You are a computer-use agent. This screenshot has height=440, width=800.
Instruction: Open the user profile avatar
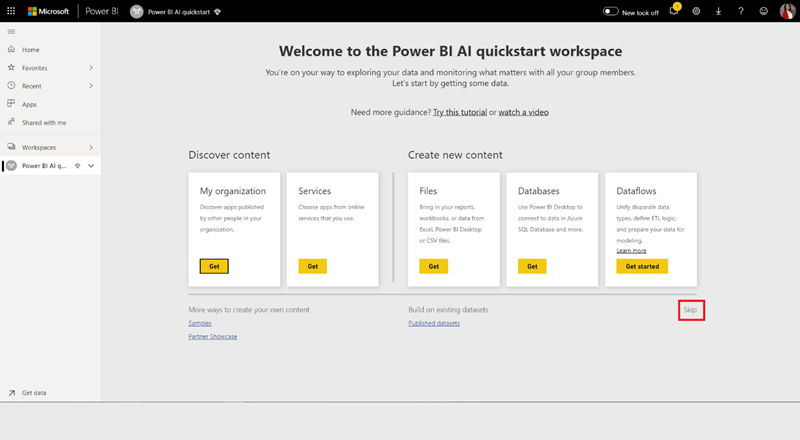pyautogui.click(x=786, y=11)
